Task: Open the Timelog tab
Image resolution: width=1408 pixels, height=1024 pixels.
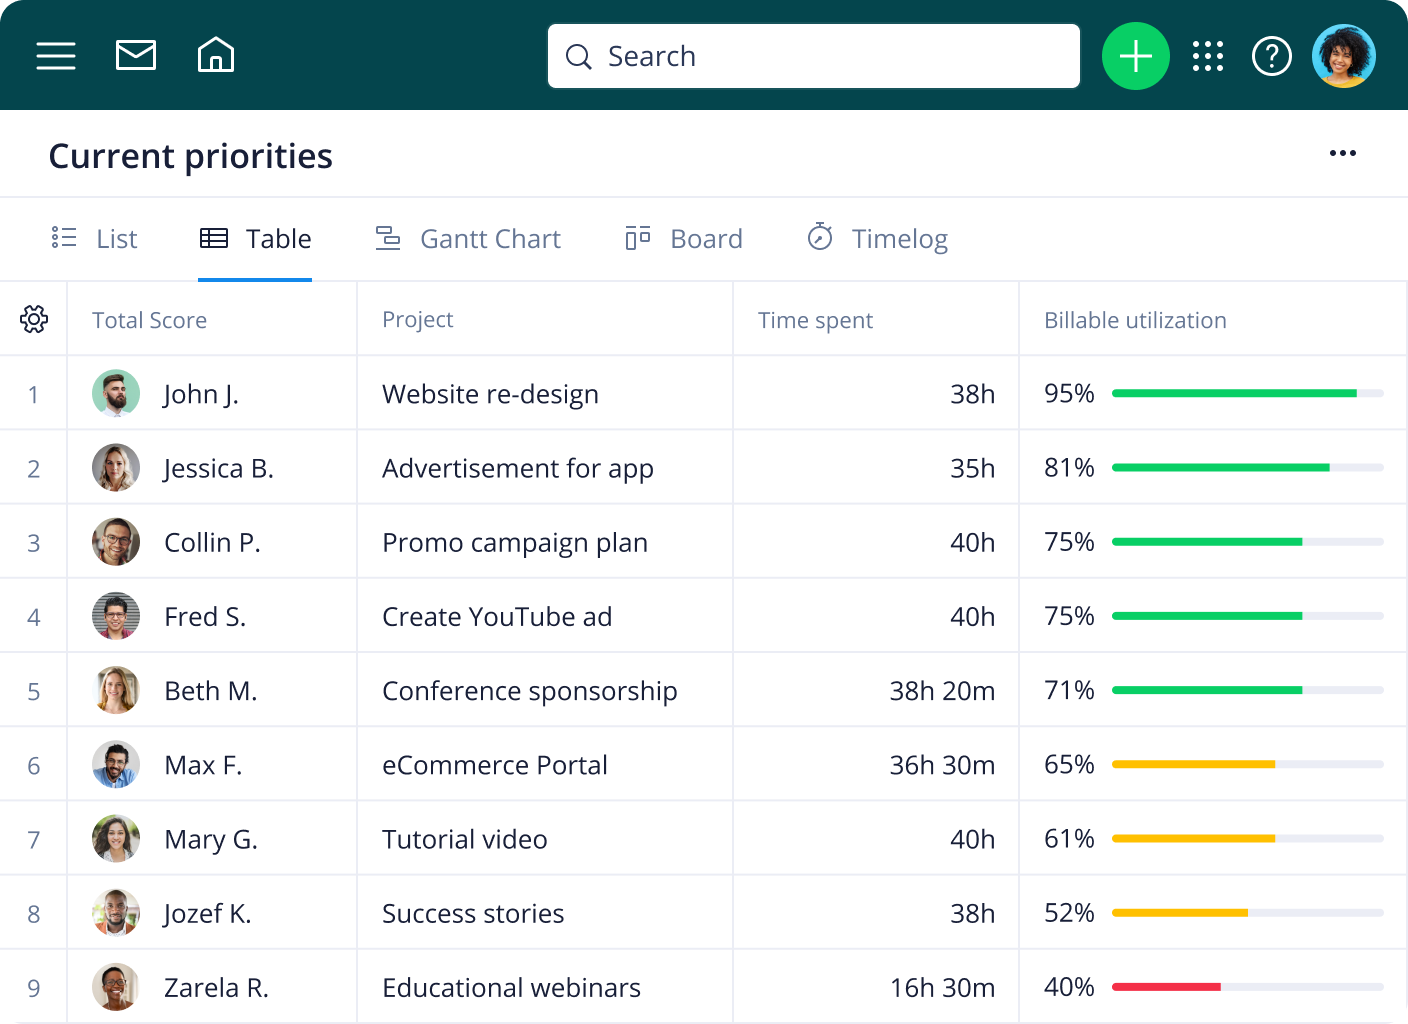Action: [x=877, y=239]
